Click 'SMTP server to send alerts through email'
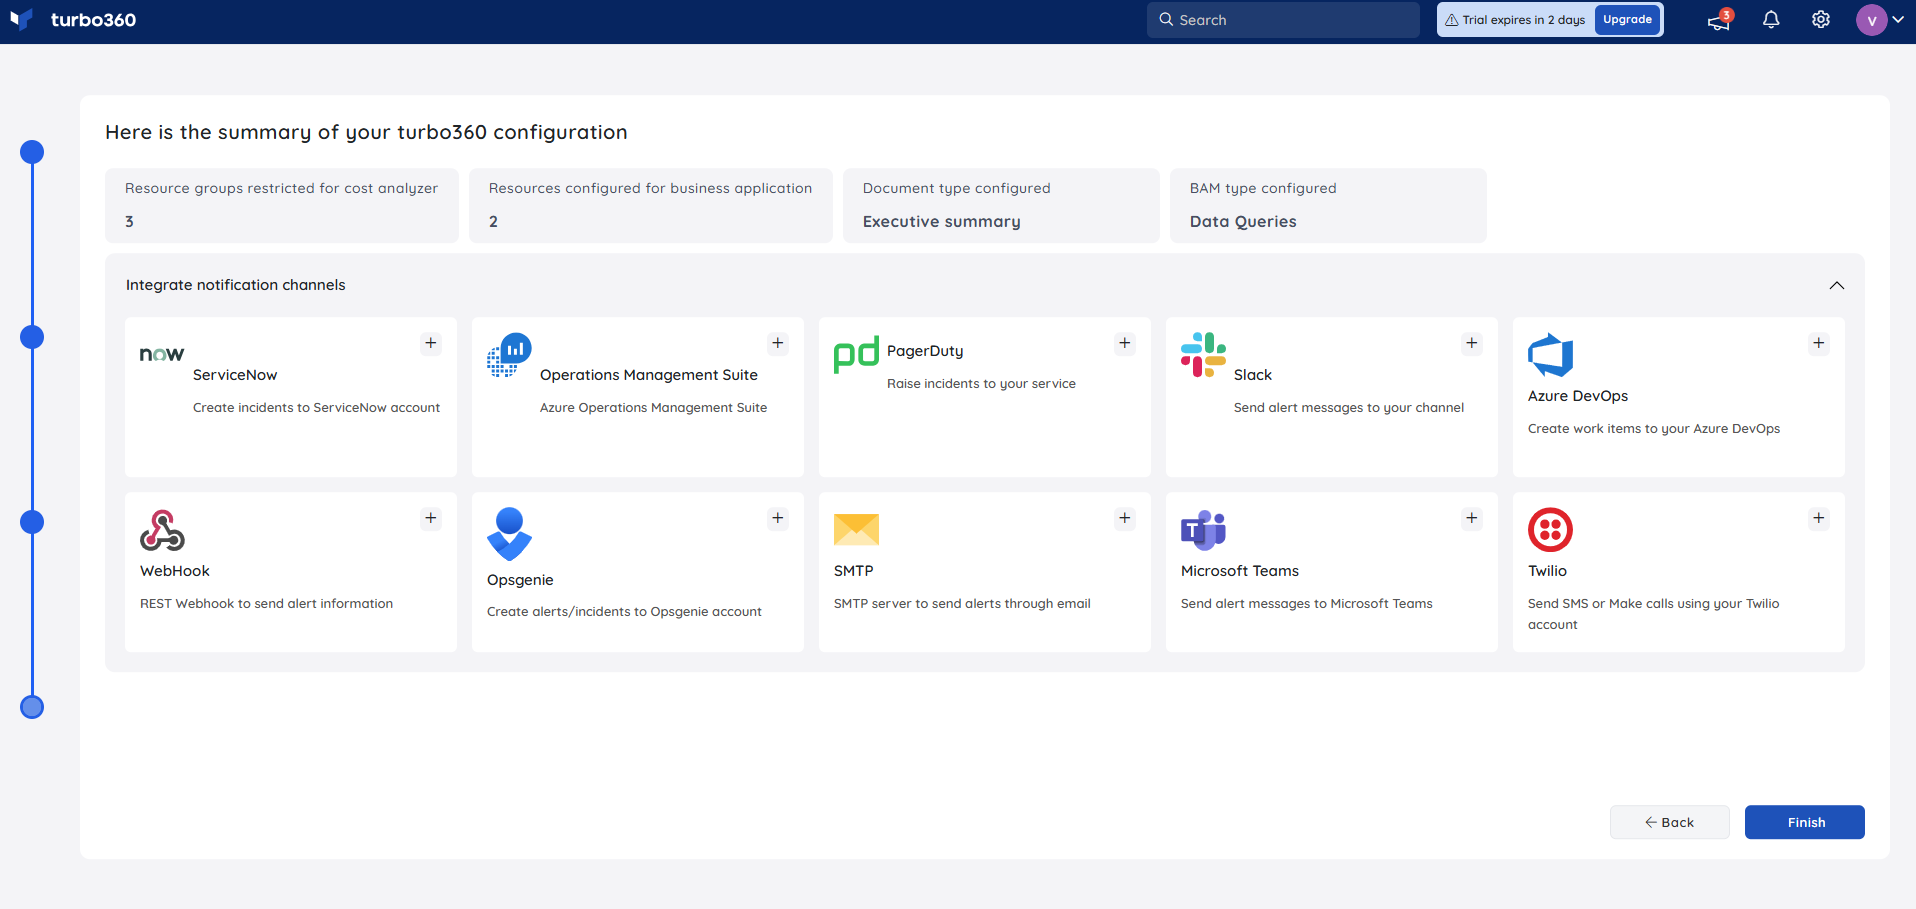 pyautogui.click(x=962, y=604)
